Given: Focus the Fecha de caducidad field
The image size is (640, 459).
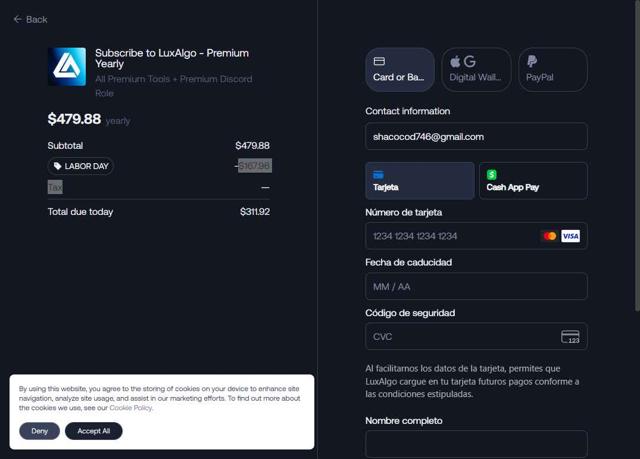Looking at the screenshot, I should click(476, 286).
